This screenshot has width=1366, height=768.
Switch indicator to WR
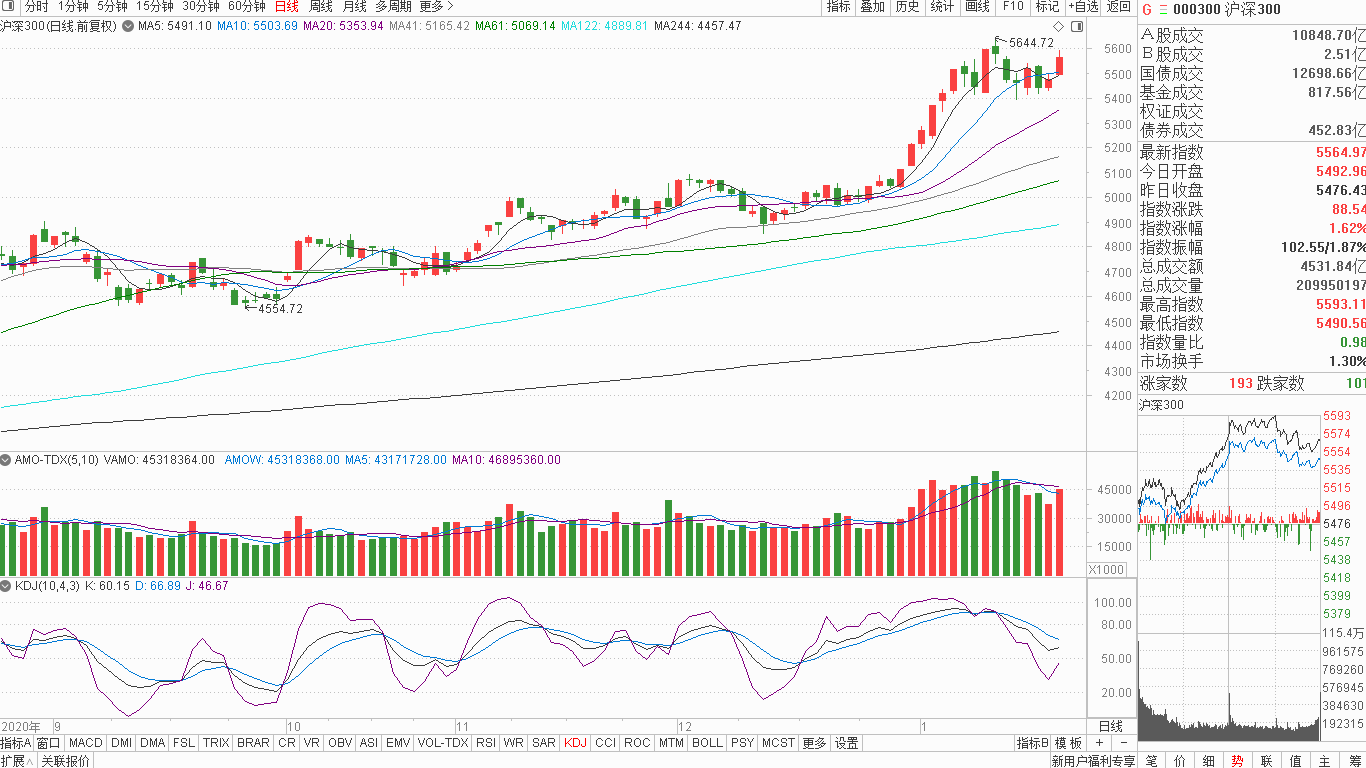[x=514, y=743]
